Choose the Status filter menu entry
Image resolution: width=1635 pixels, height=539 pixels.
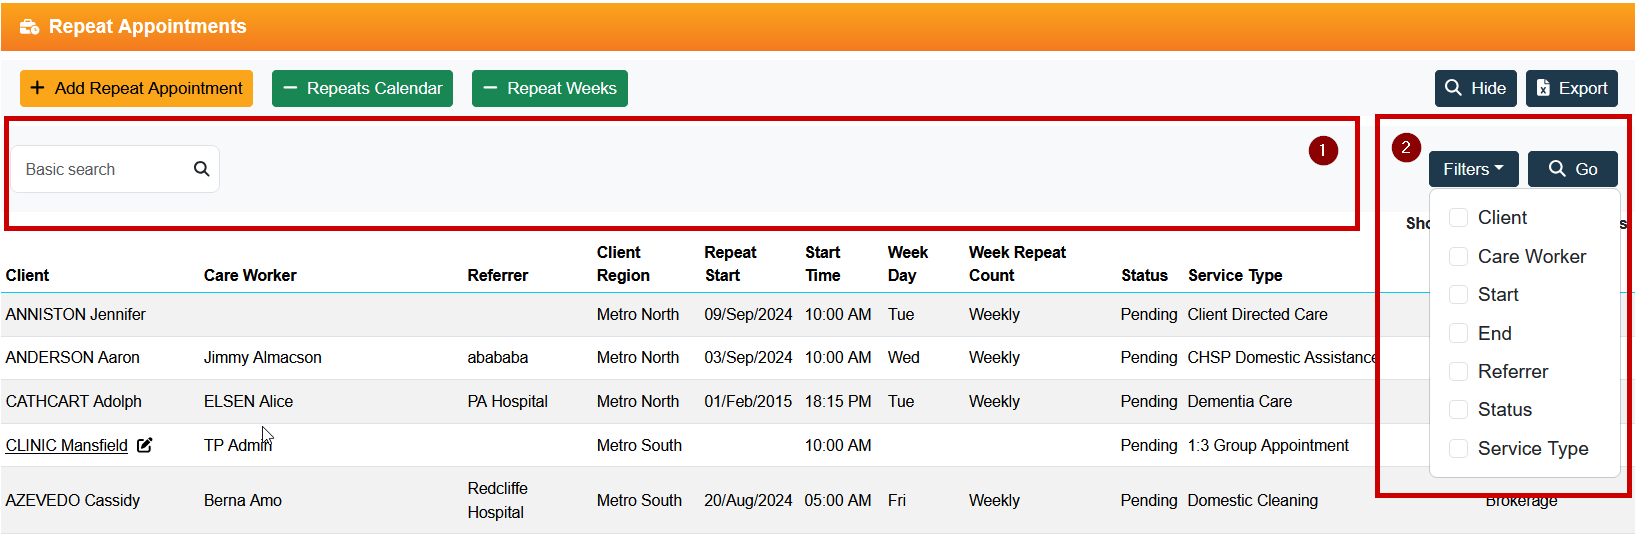(x=1504, y=410)
